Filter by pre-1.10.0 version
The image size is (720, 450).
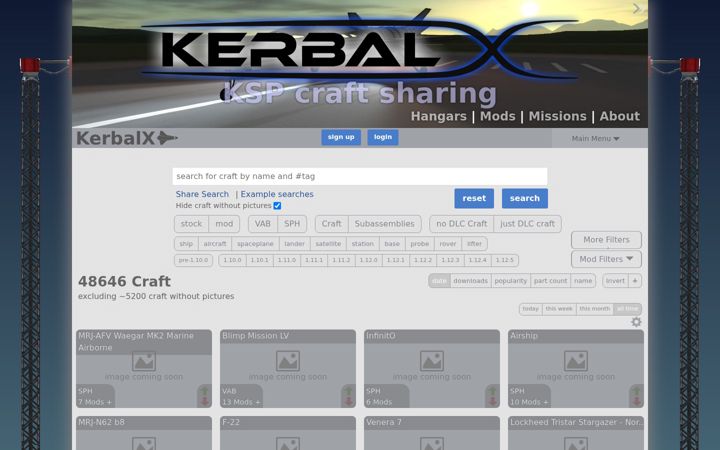[193, 260]
